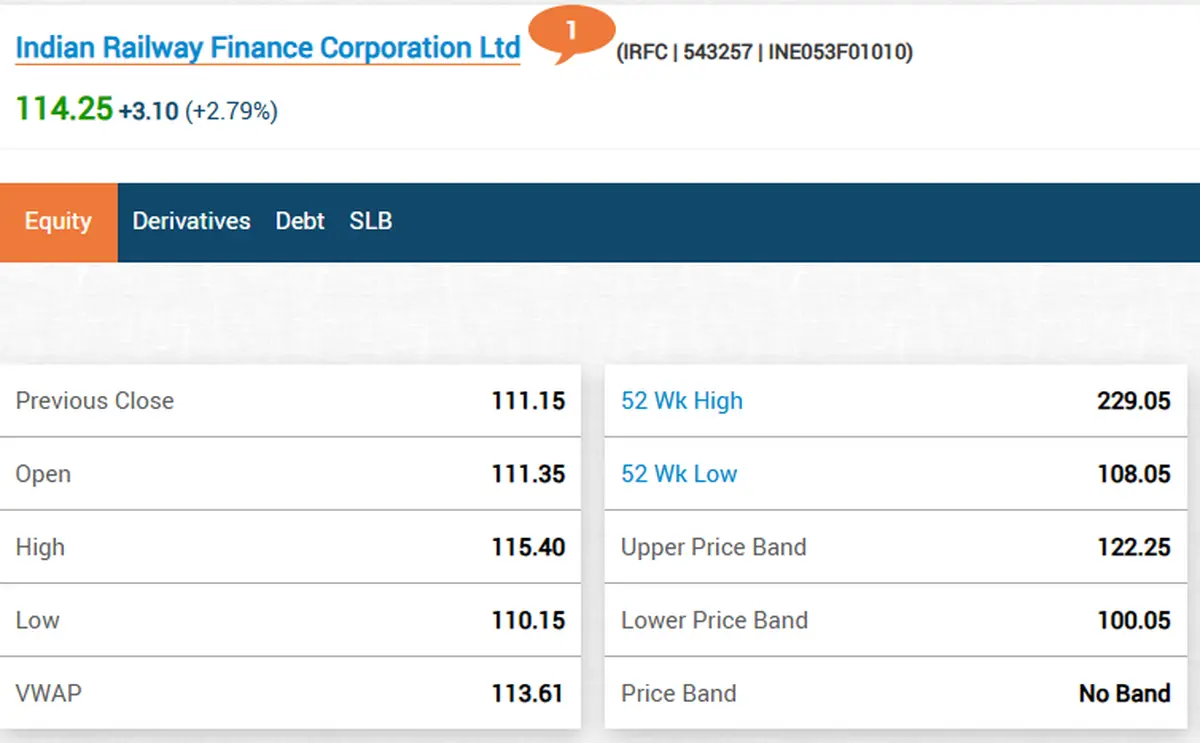Click the Upper Price Band value 122.25
This screenshot has height=743, width=1200.
pyautogui.click(x=1133, y=547)
